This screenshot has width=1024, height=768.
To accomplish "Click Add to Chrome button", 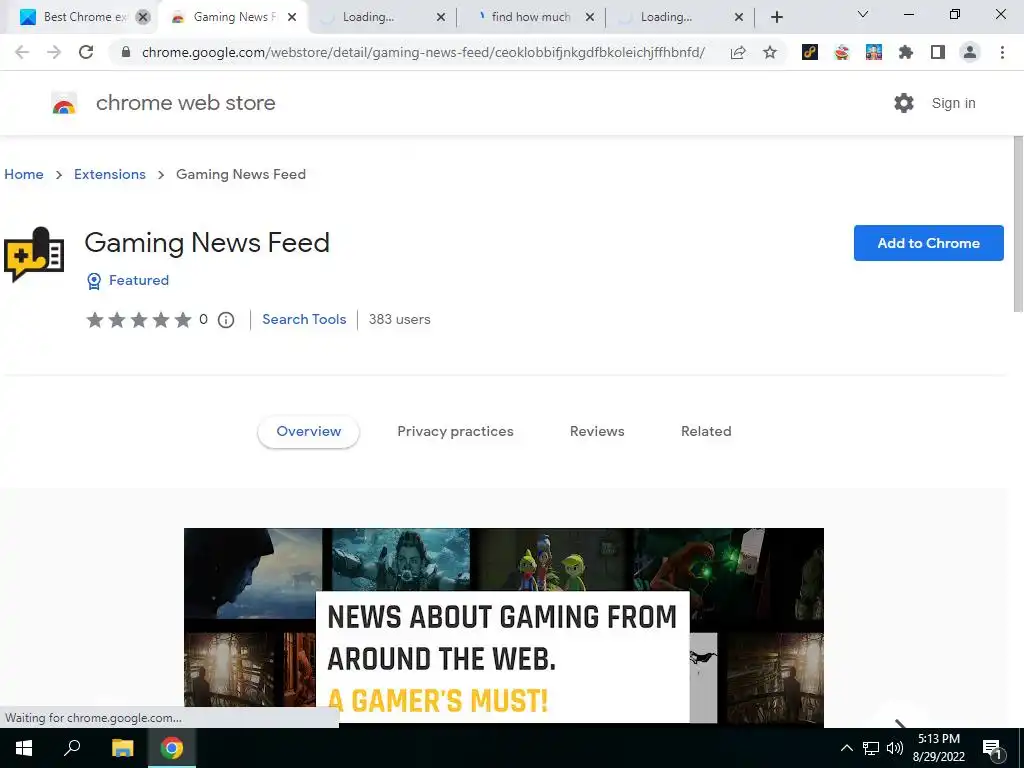I will 928,243.
